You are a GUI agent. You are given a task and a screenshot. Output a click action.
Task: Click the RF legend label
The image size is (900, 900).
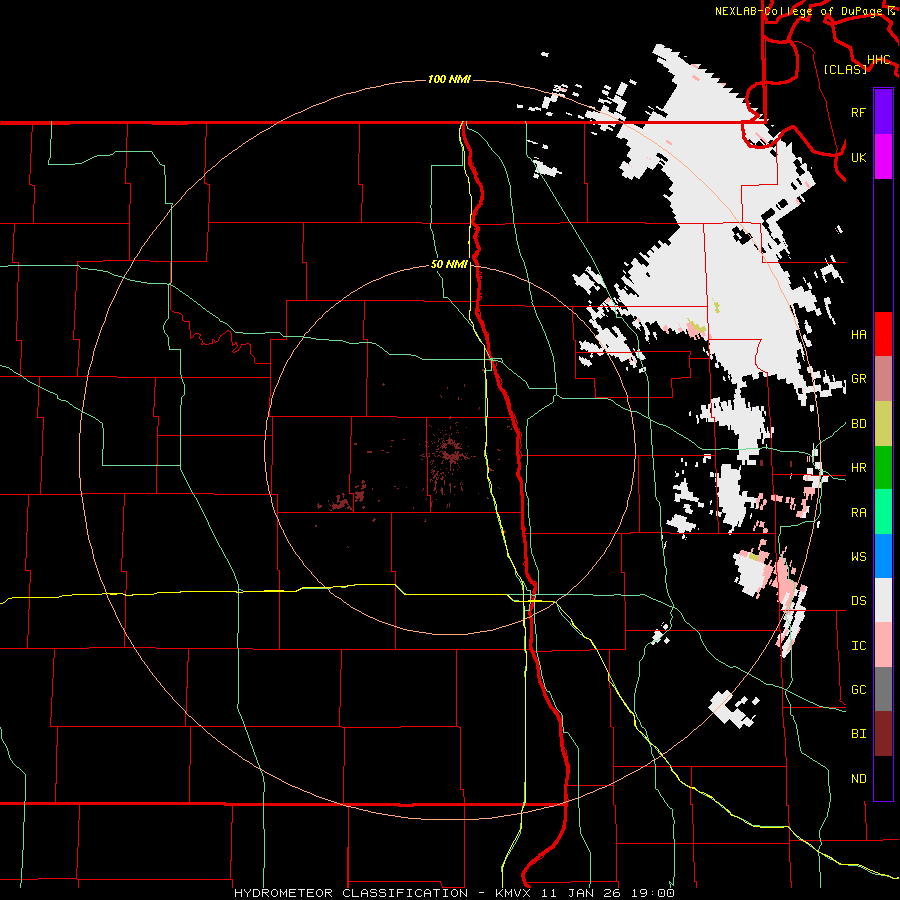[858, 112]
